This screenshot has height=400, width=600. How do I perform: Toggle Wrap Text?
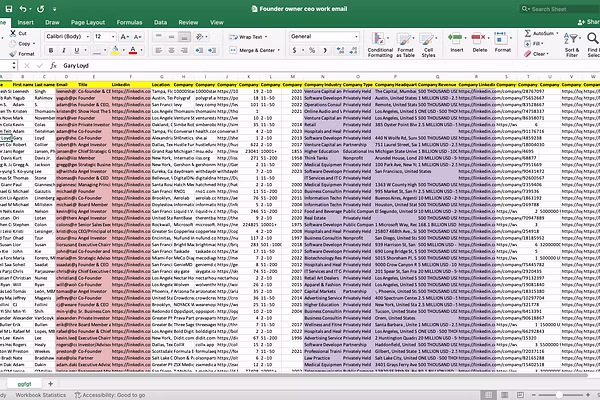point(248,37)
